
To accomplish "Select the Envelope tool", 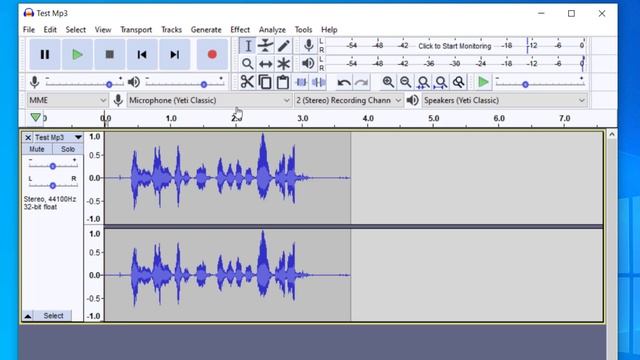I will pos(265,46).
